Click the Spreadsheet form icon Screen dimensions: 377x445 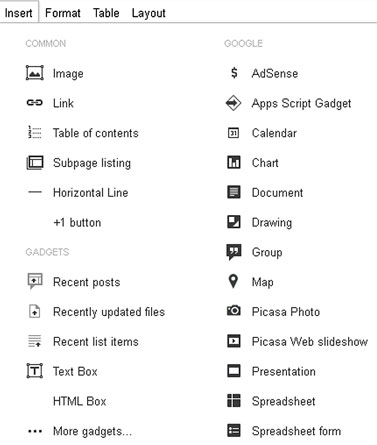click(234, 430)
